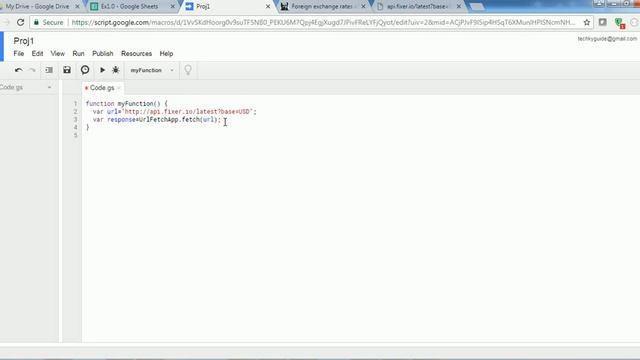The height and width of the screenshot is (360, 640).
Task: Open current project's triggers clock icon
Action: tap(85, 70)
